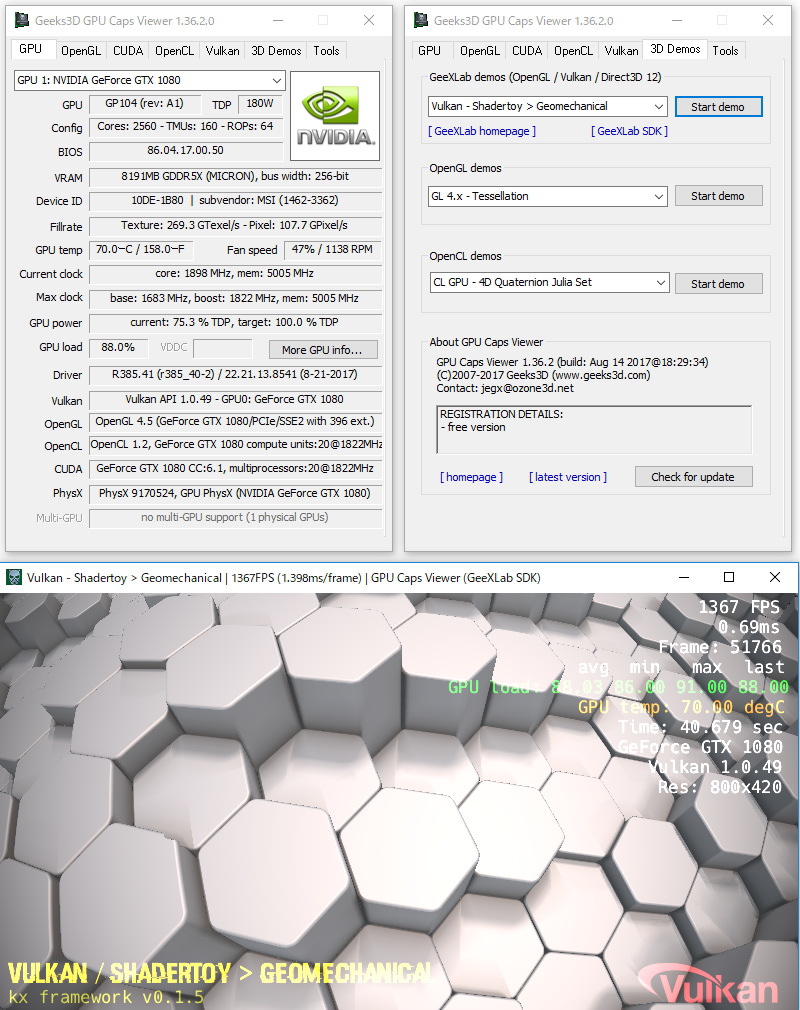Click OpenCL 1.2 info field
This screenshot has width=800, height=1010.
[x=236, y=445]
